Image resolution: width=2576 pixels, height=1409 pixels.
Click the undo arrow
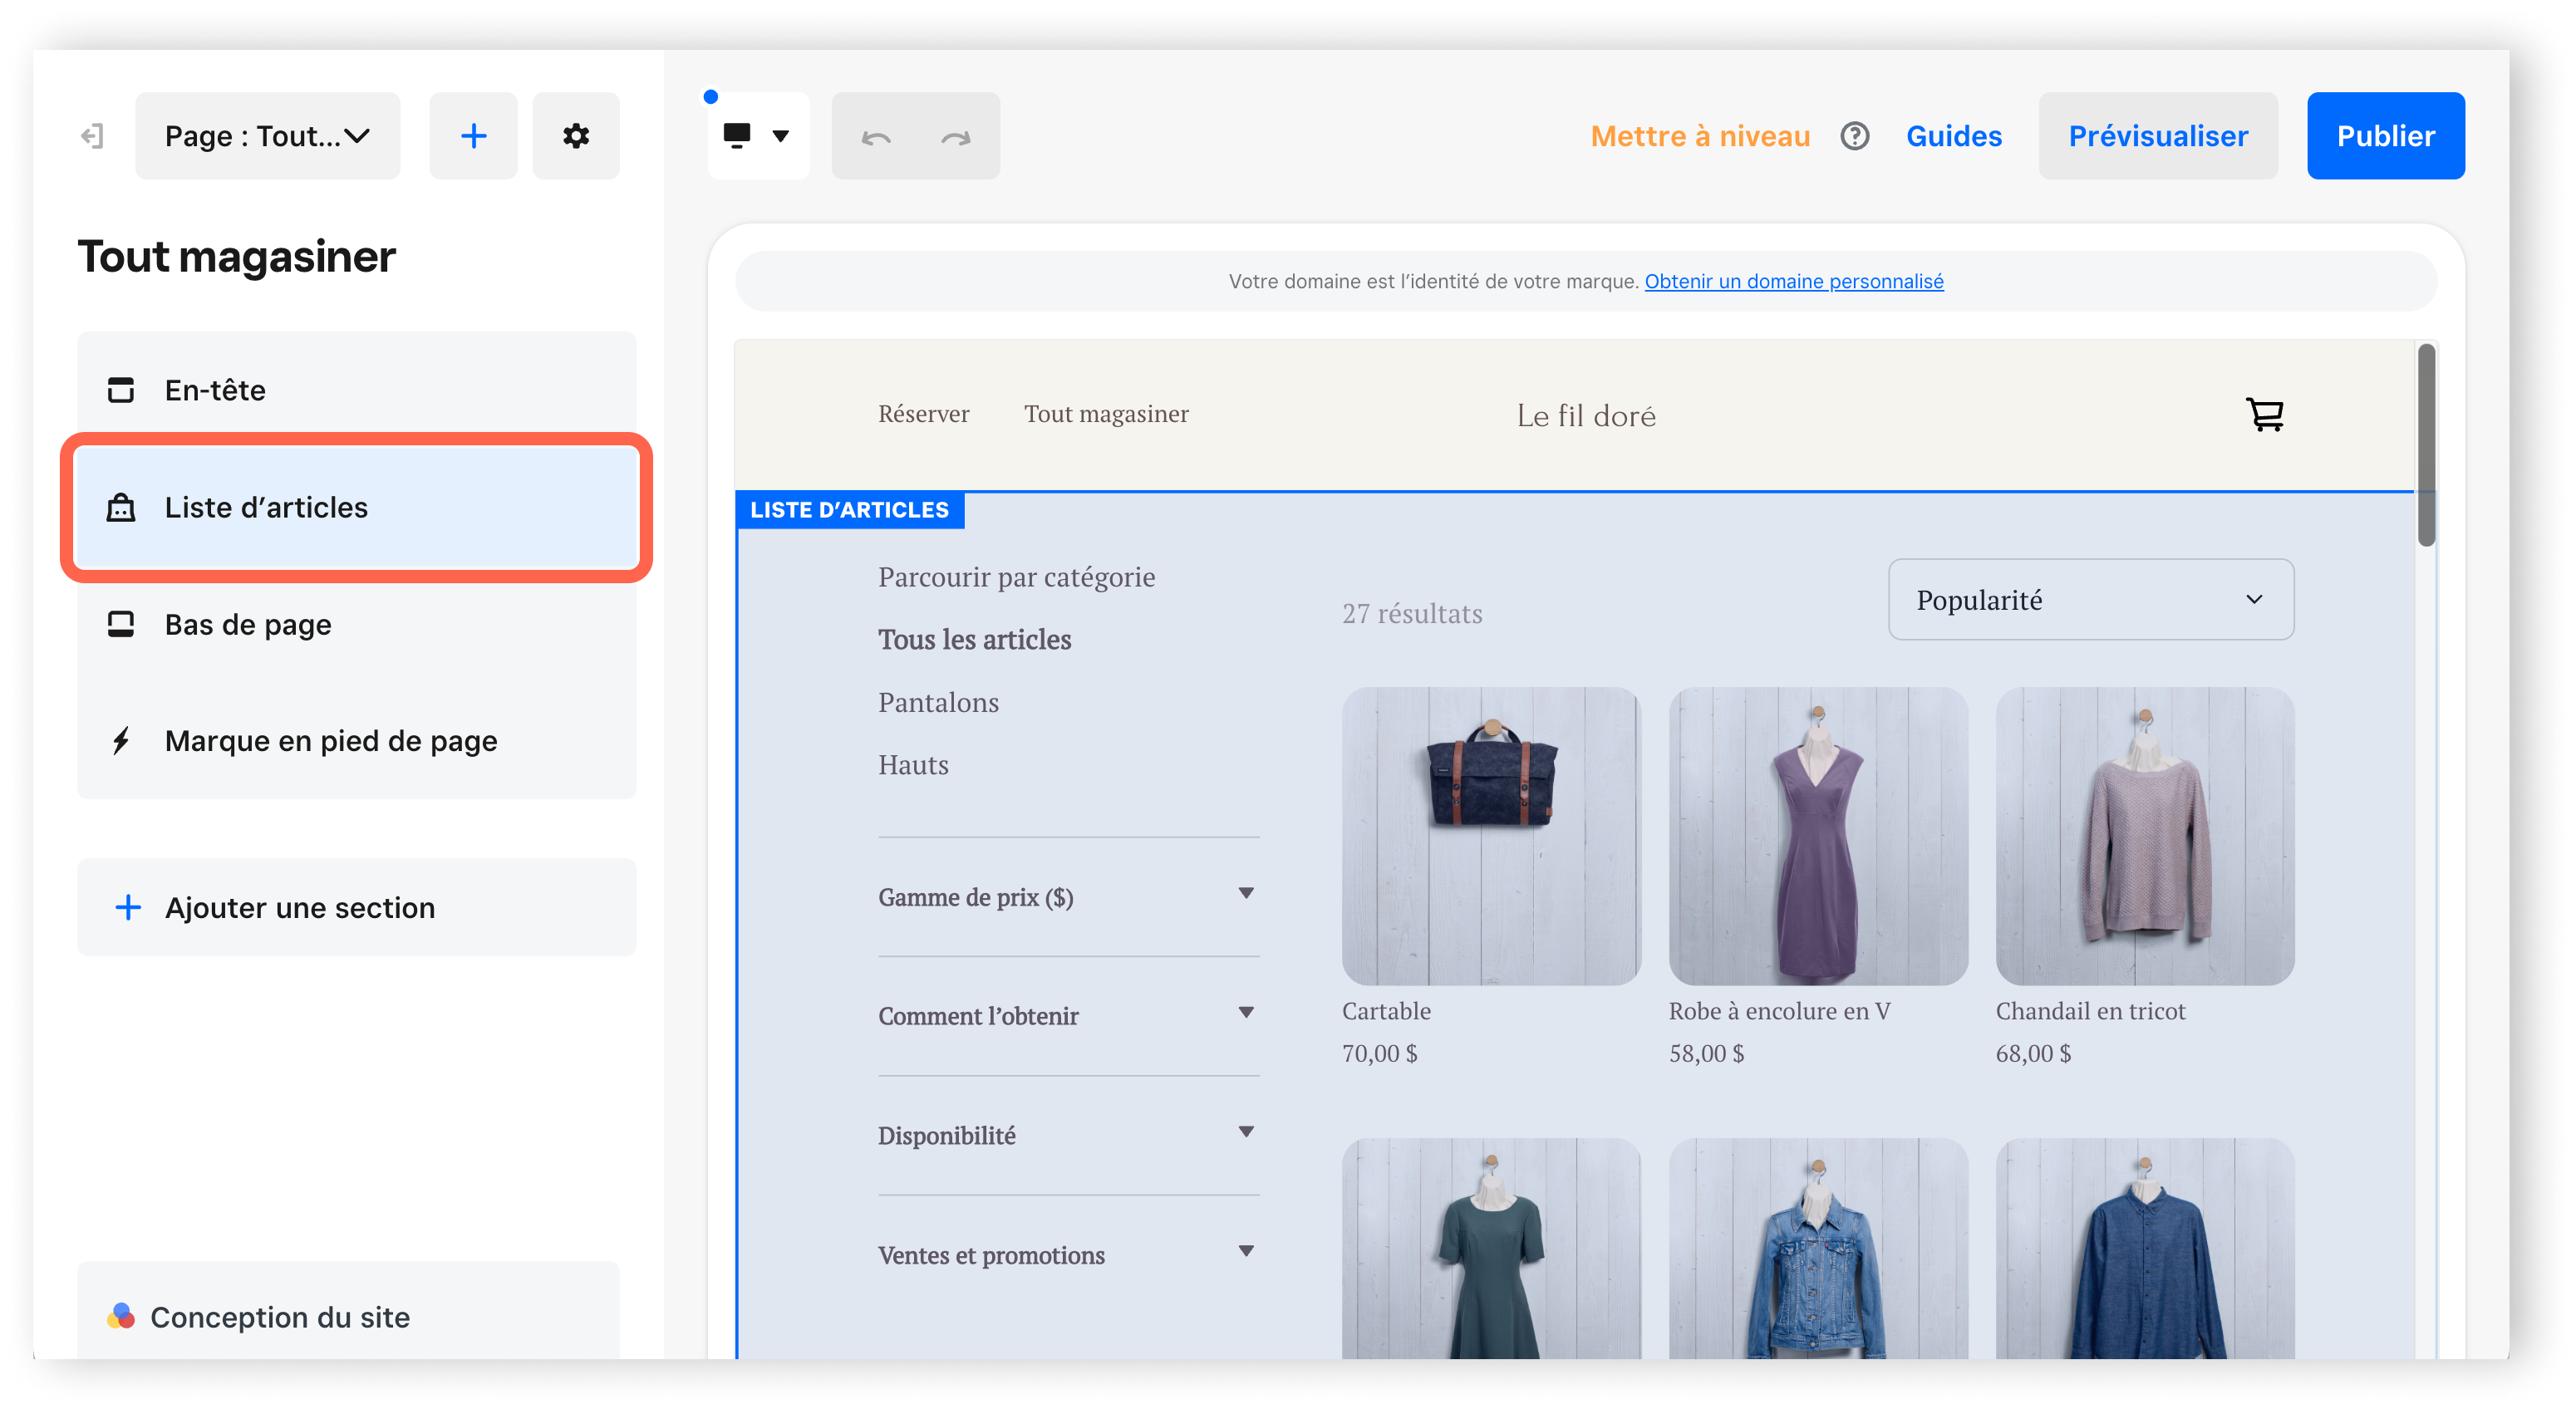[875, 137]
